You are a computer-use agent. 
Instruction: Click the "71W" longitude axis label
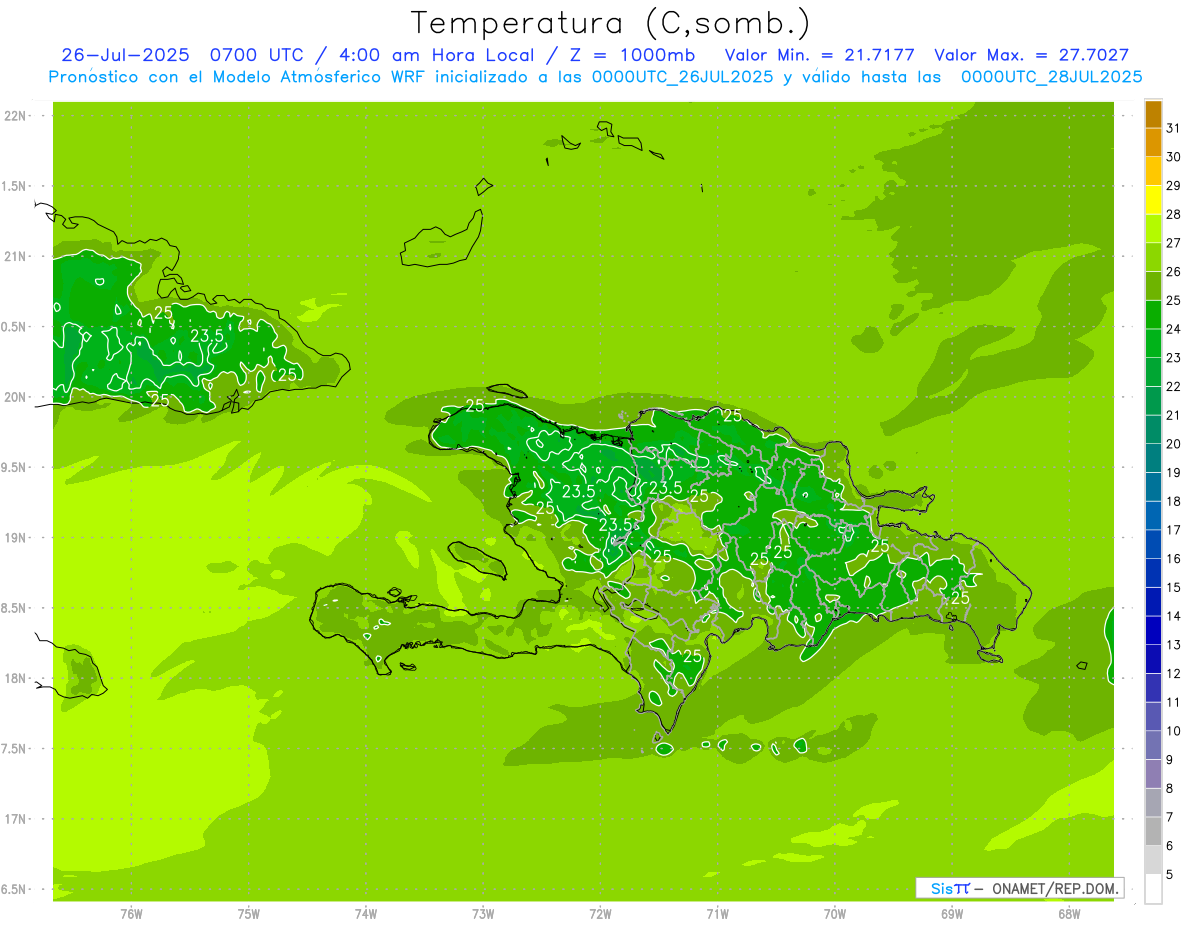(x=717, y=914)
